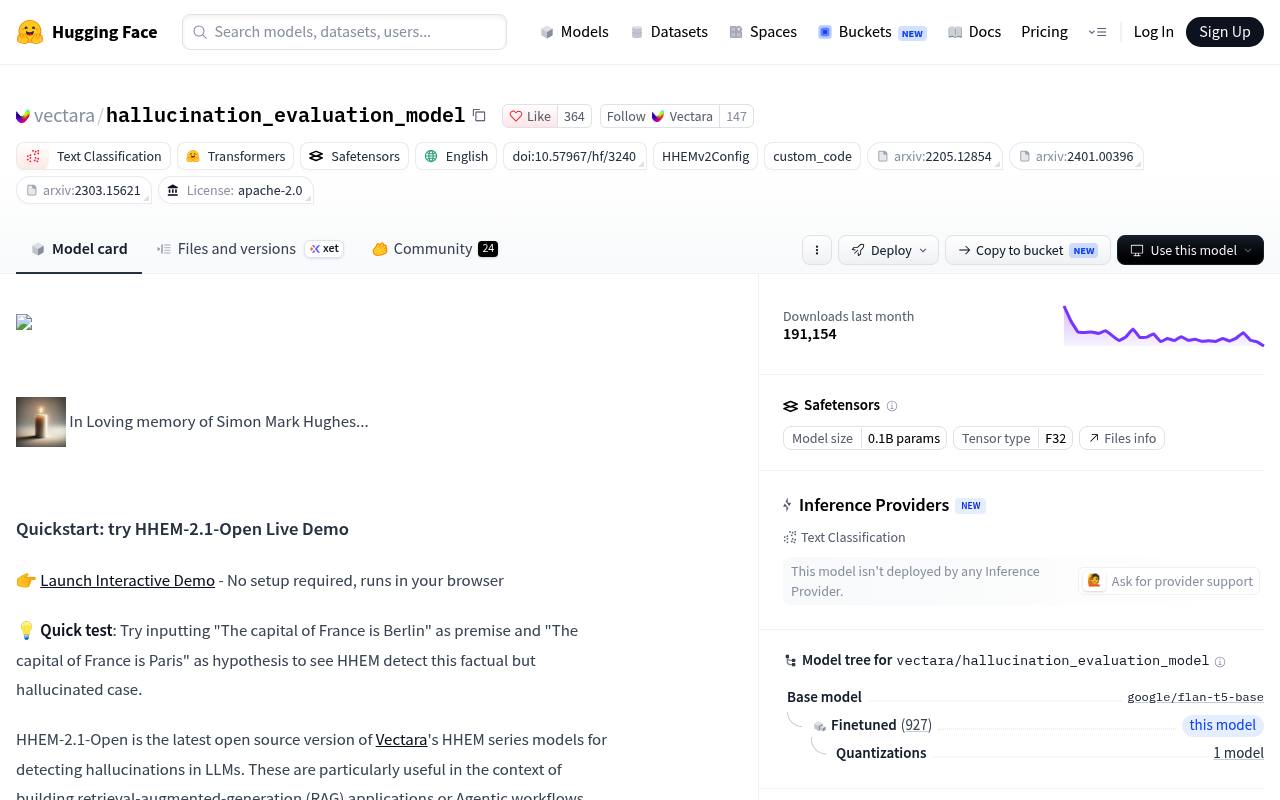Ask for provider support

coord(1169,581)
